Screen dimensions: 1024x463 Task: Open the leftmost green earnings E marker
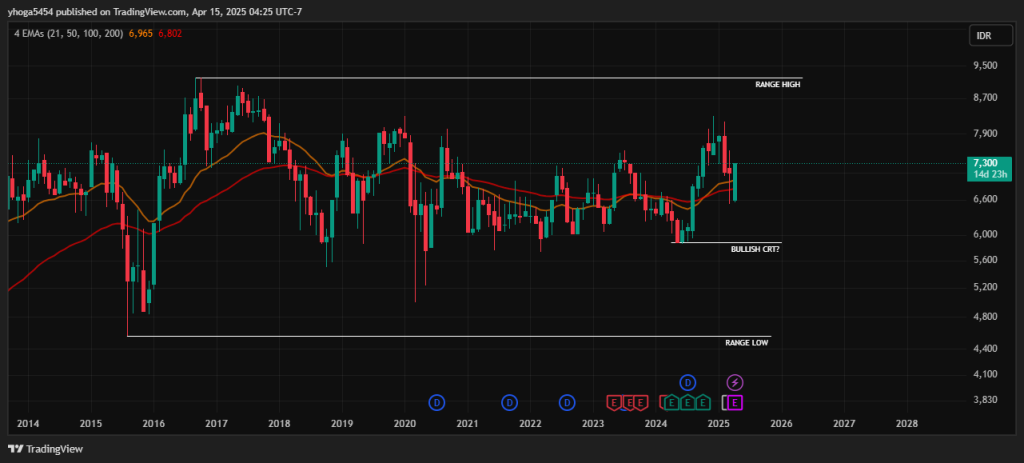[x=672, y=403]
